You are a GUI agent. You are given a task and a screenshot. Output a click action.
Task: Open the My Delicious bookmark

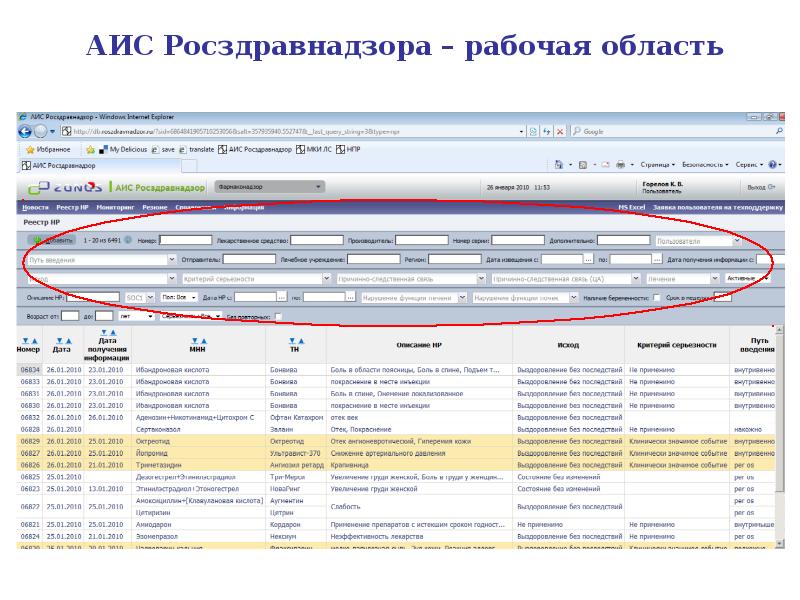[123, 149]
